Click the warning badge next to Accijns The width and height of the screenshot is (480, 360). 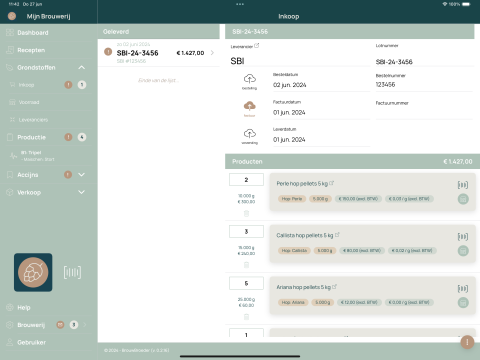pyautogui.click(x=68, y=175)
